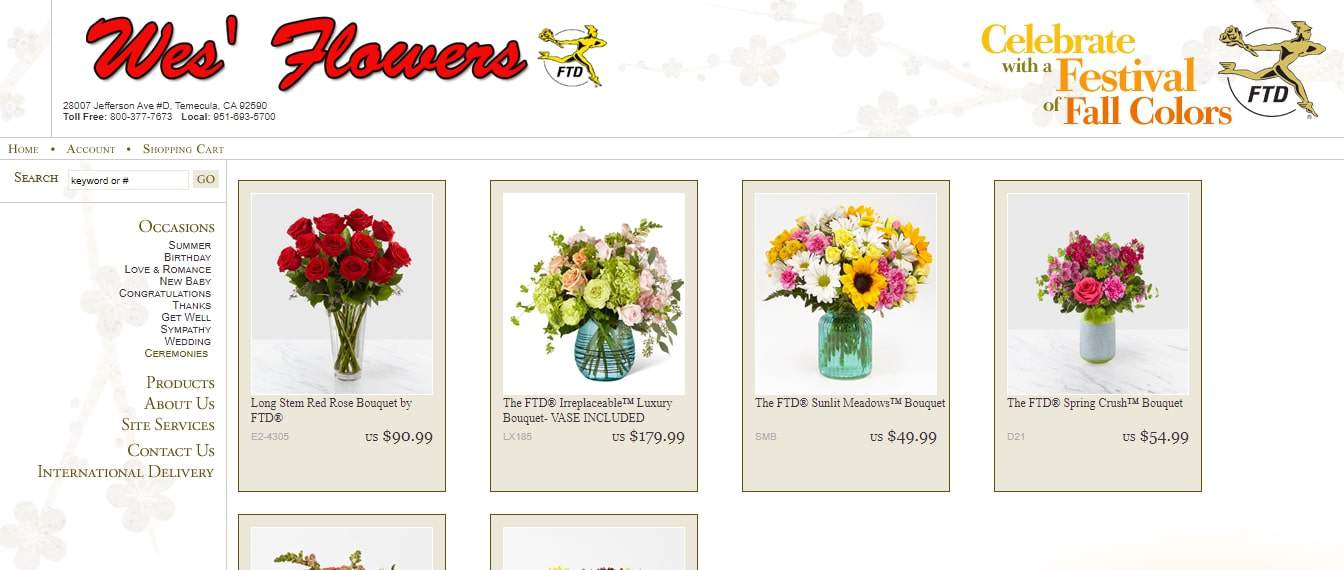Image resolution: width=1344 pixels, height=570 pixels.
Task: Open the Spring Crush Bouquet thumbnail
Action: point(1098,294)
